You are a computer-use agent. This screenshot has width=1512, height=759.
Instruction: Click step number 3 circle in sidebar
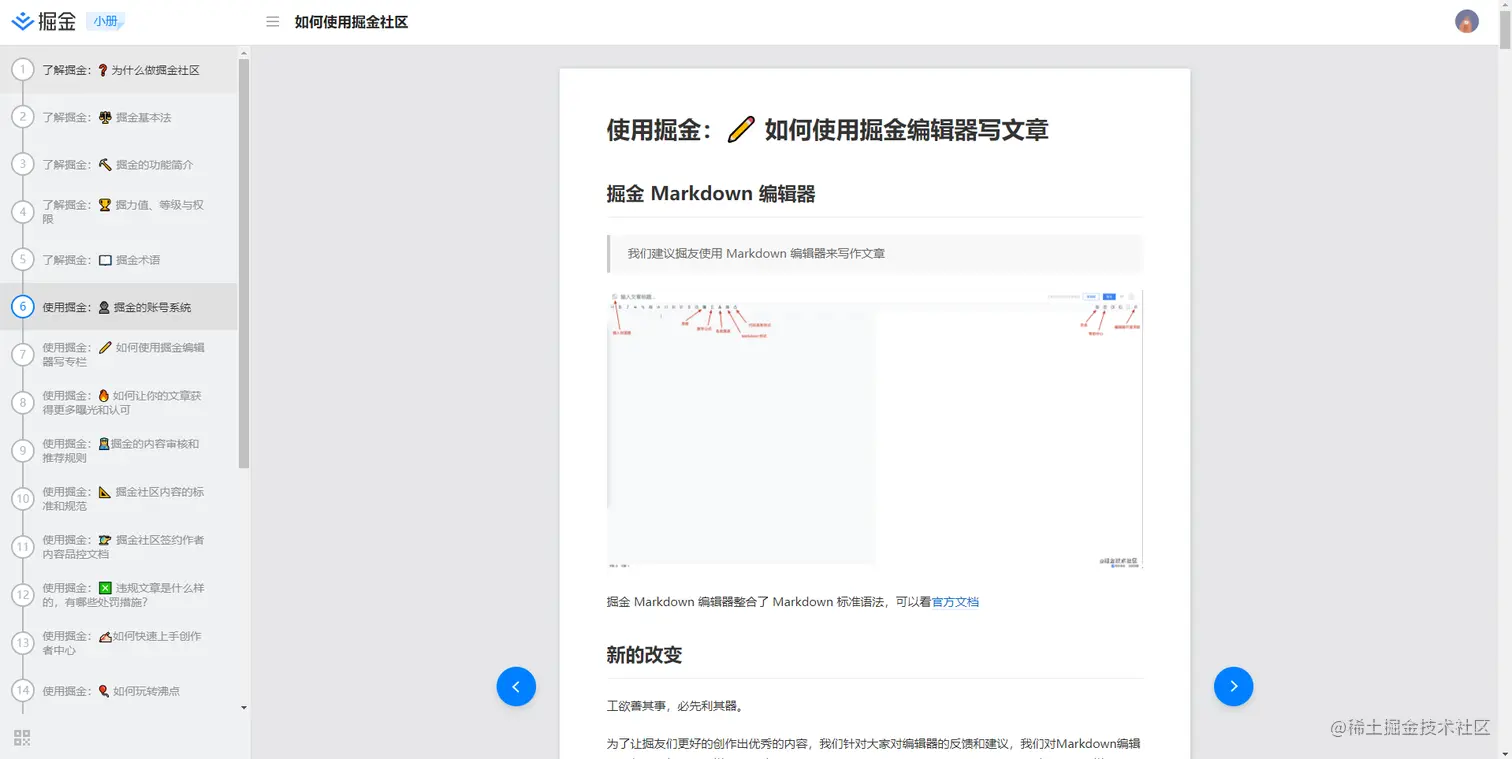coord(22,164)
